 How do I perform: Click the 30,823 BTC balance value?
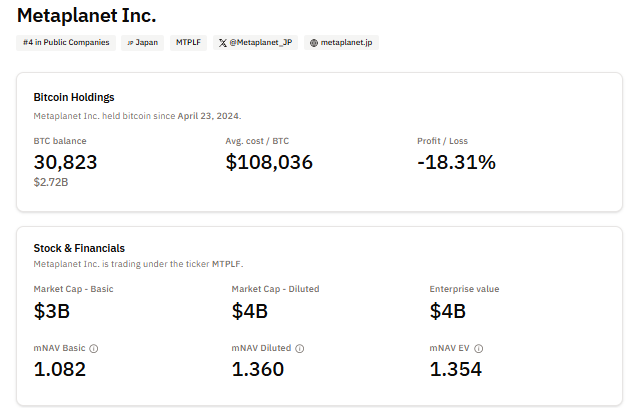point(65,162)
